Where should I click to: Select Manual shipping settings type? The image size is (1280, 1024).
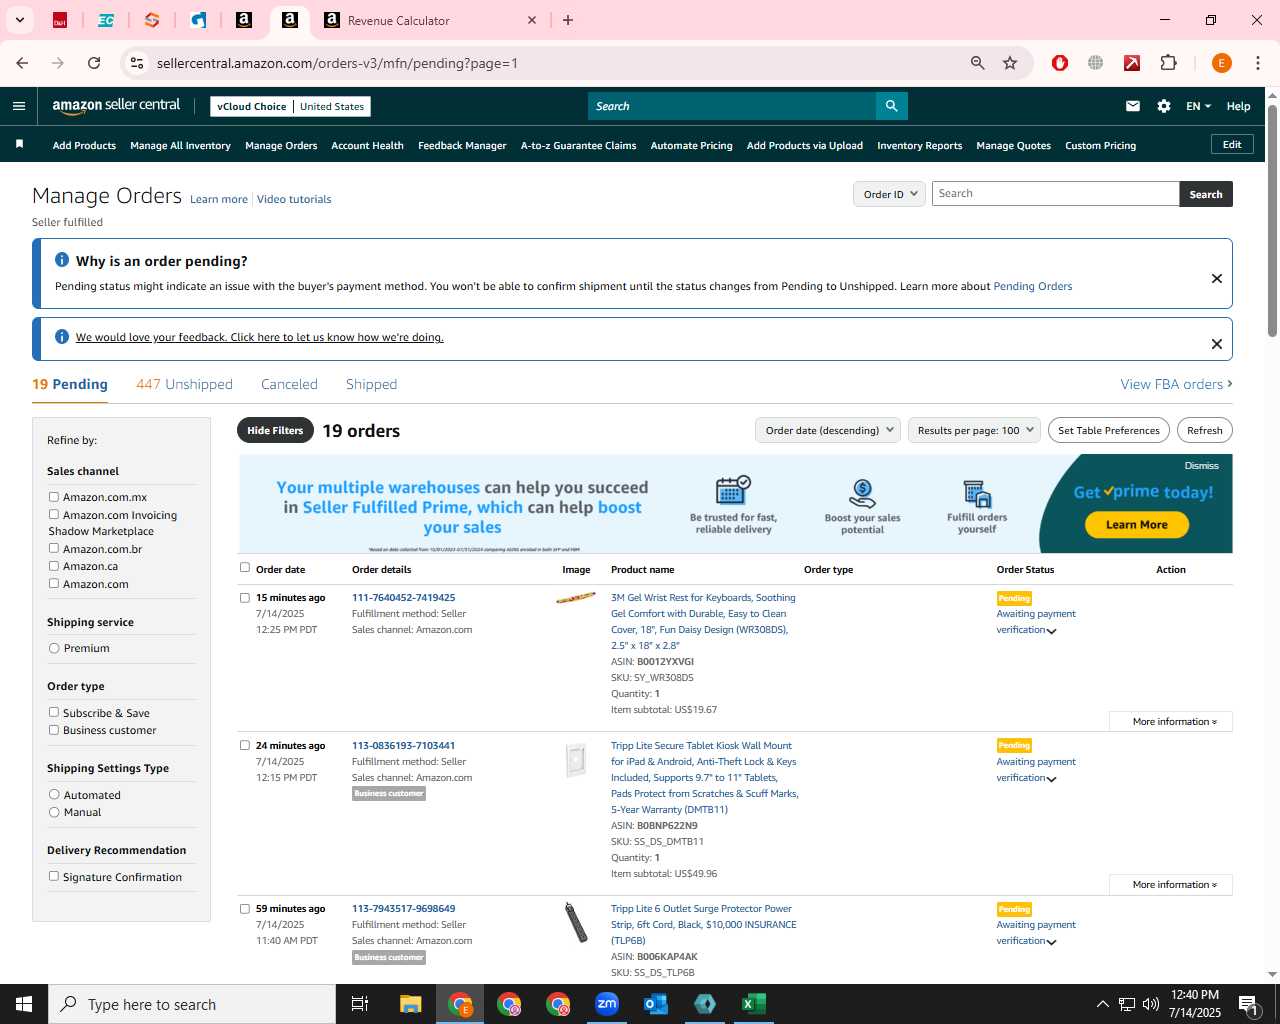(x=54, y=811)
